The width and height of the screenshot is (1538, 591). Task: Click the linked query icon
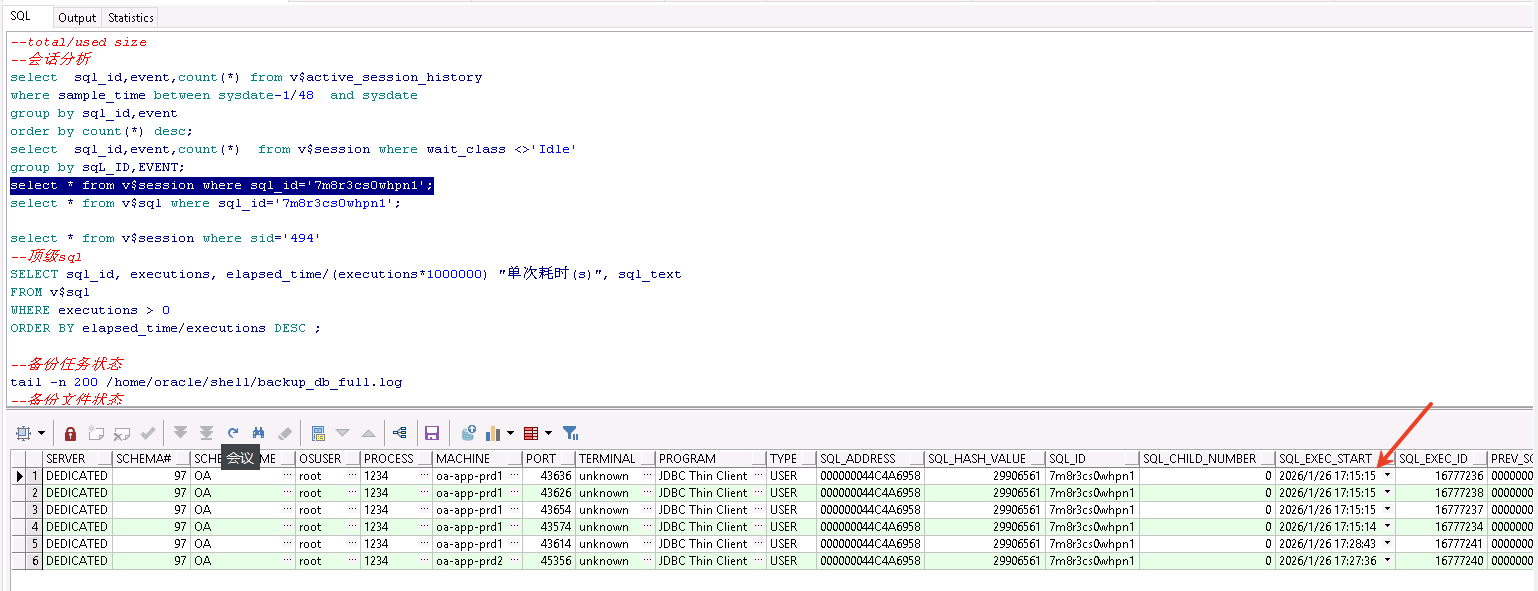(400, 433)
